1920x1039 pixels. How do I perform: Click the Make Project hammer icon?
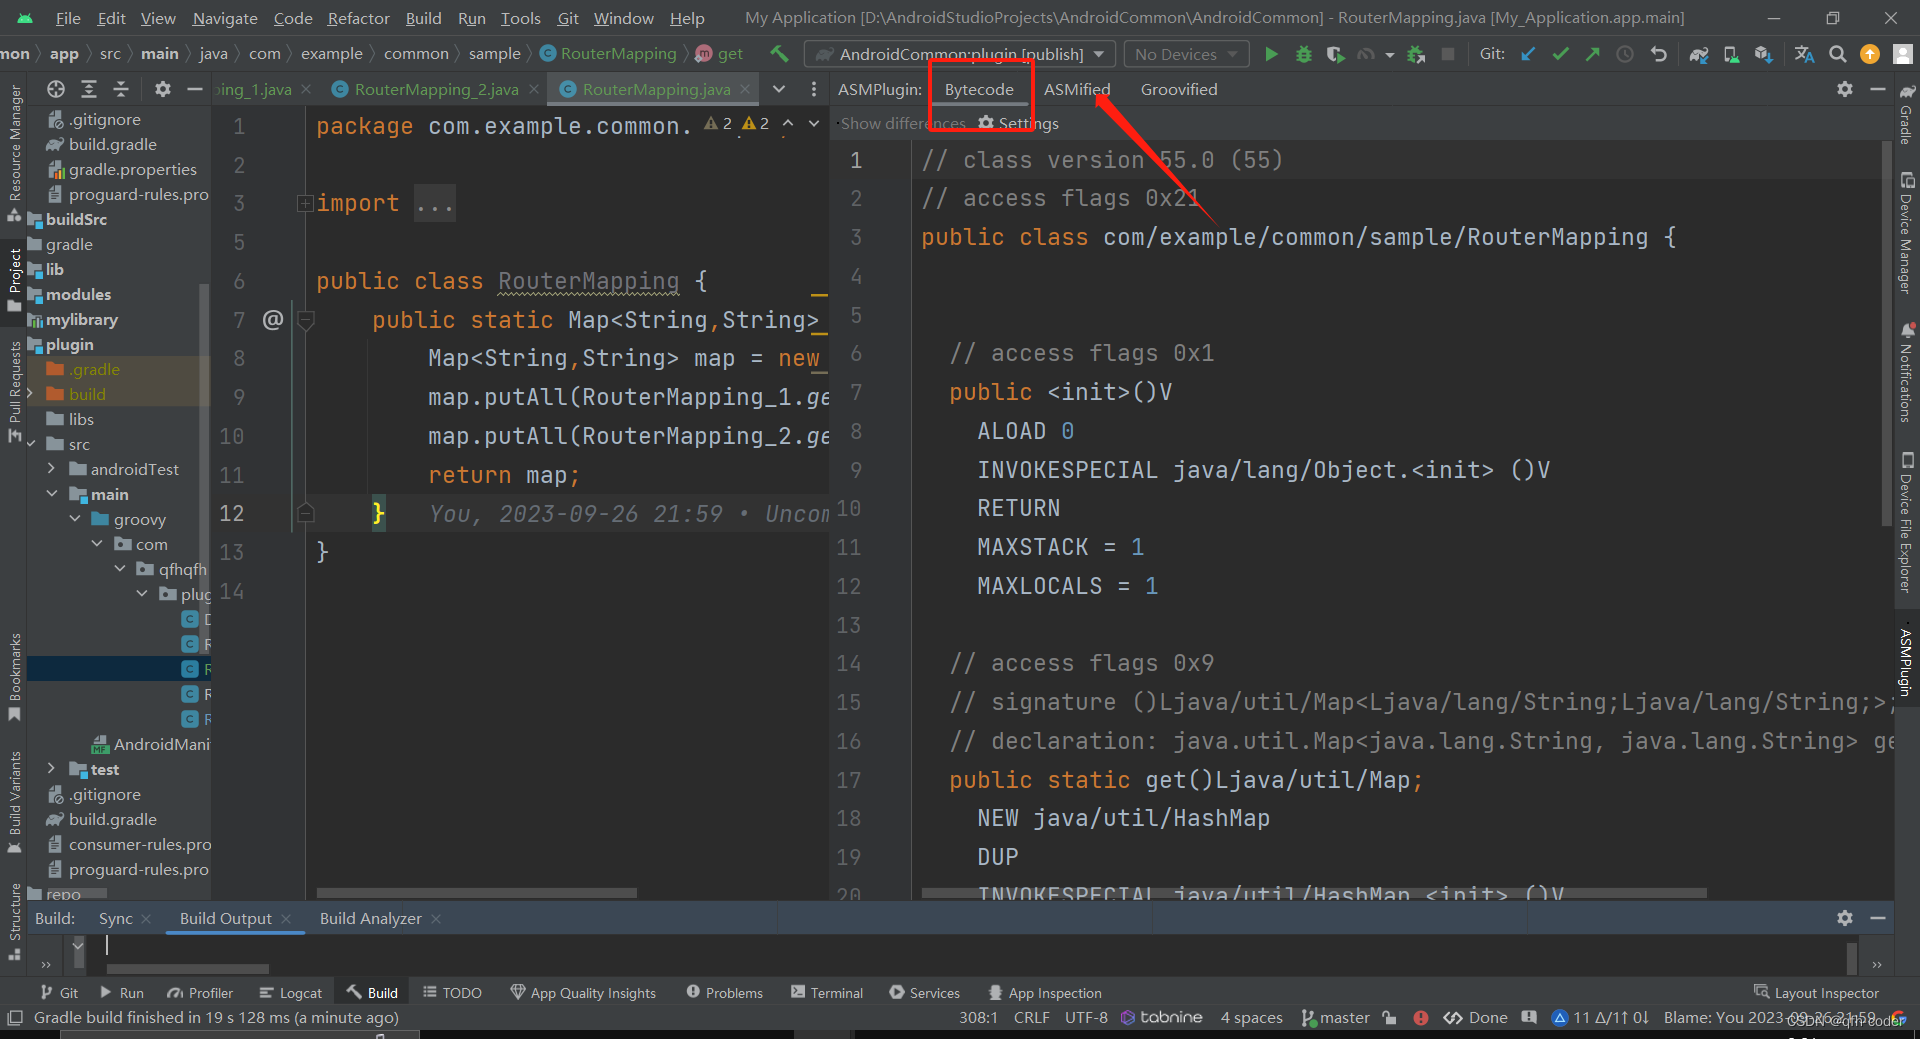click(x=779, y=54)
